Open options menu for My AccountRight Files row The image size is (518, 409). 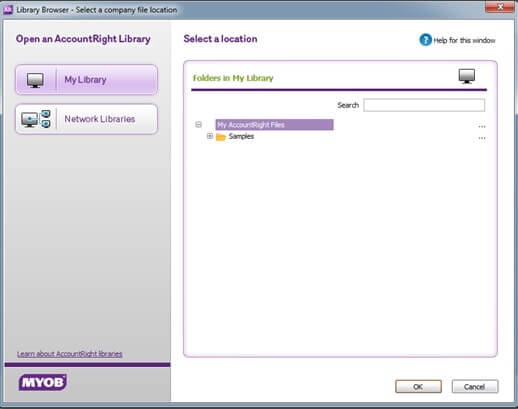(482, 127)
